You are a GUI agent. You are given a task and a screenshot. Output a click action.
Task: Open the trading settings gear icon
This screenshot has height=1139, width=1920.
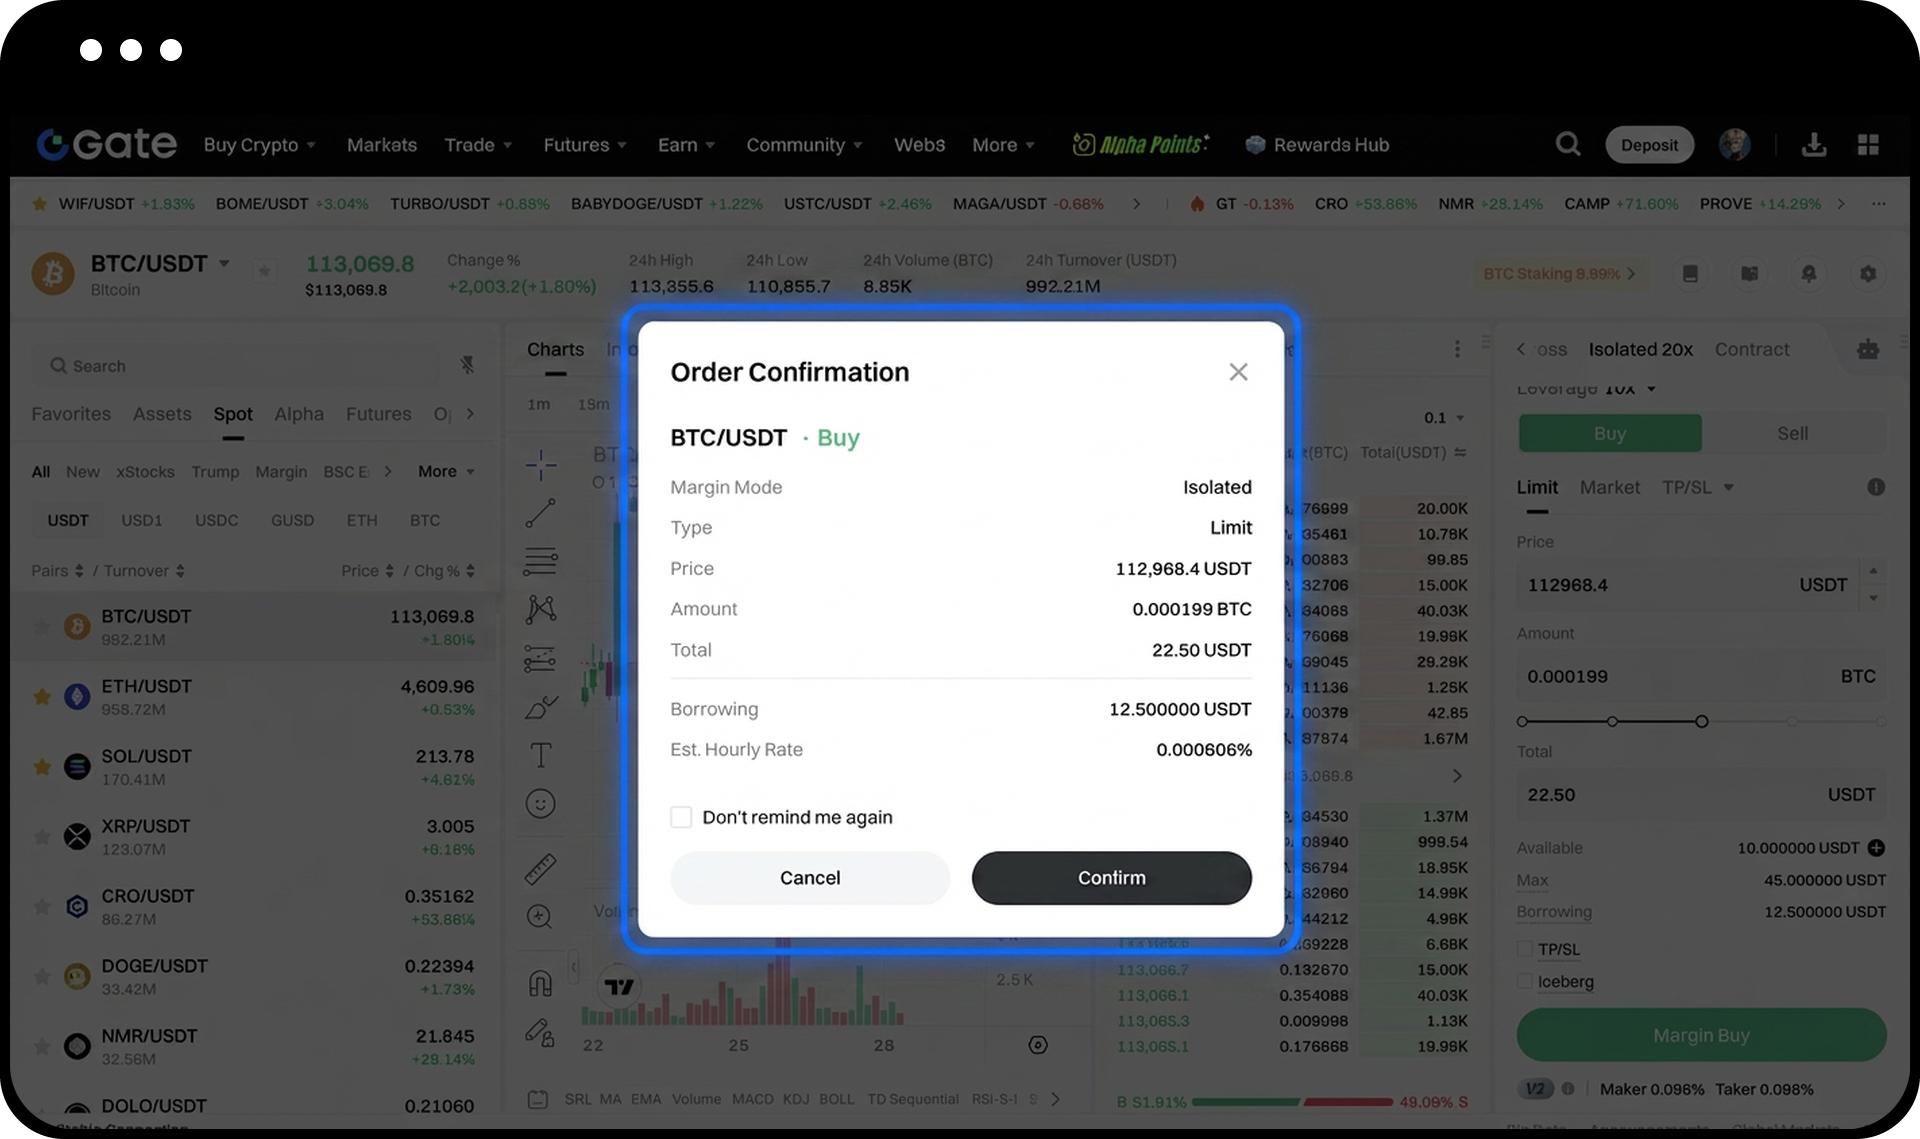[1867, 273]
